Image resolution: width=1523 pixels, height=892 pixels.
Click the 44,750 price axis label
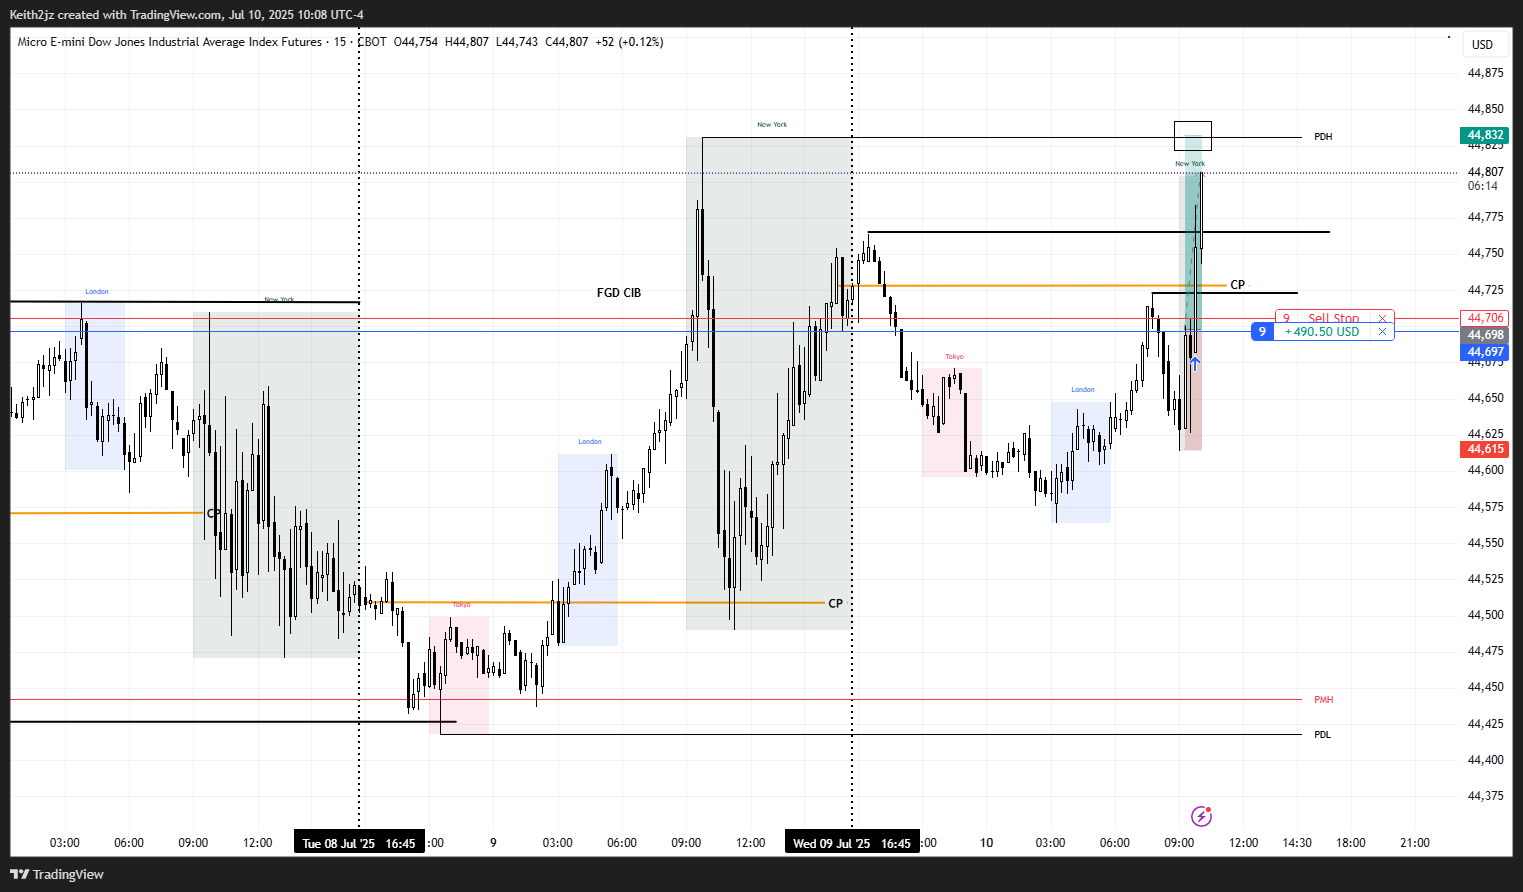[1485, 253]
